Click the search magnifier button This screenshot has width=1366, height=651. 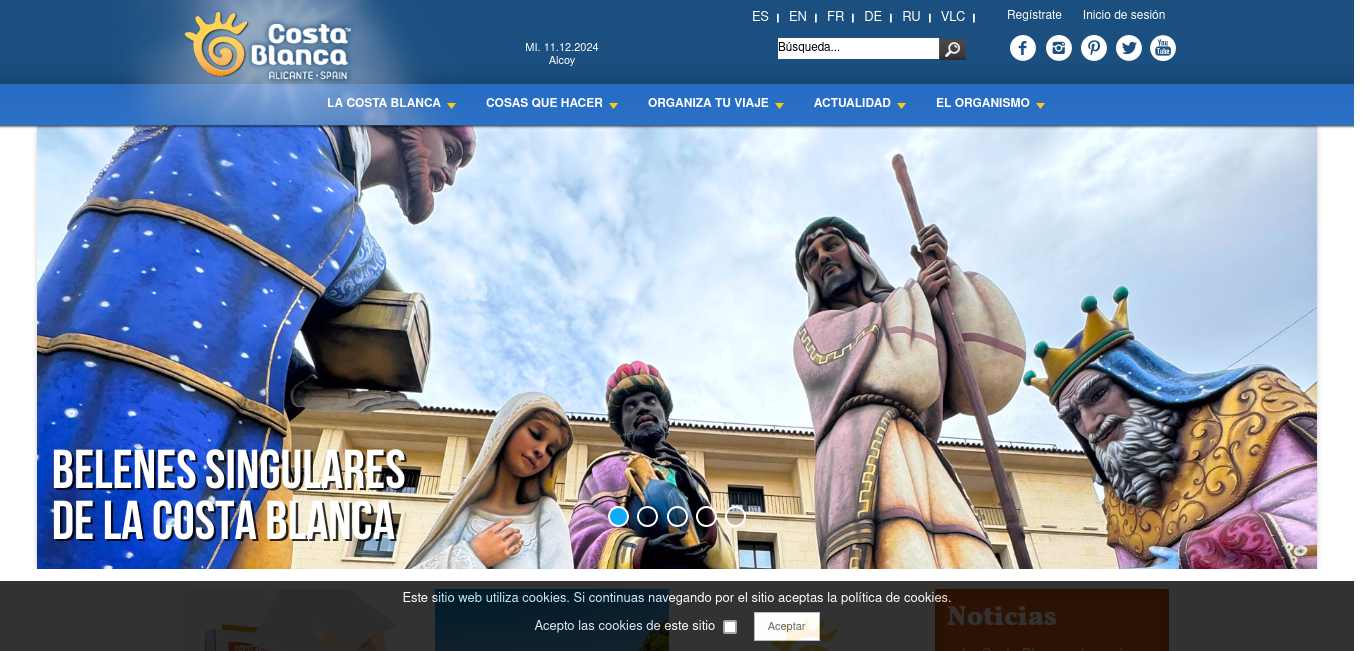(953, 49)
